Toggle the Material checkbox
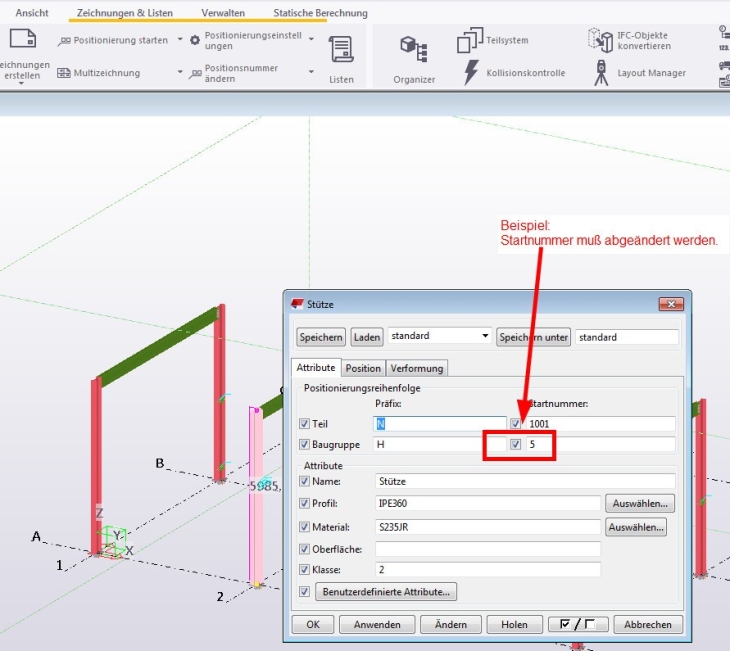The width and height of the screenshot is (730, 651). click(305, 526)
